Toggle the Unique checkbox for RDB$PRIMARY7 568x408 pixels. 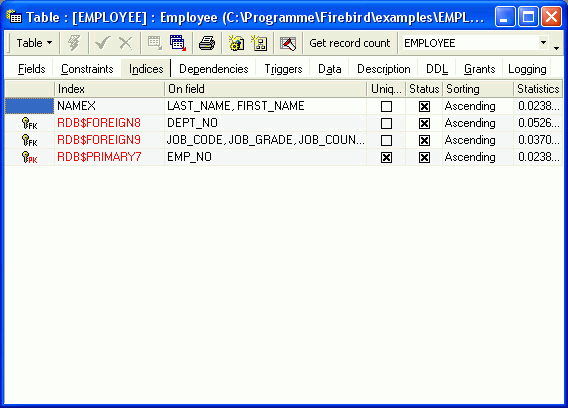click(x=387, y=157)
